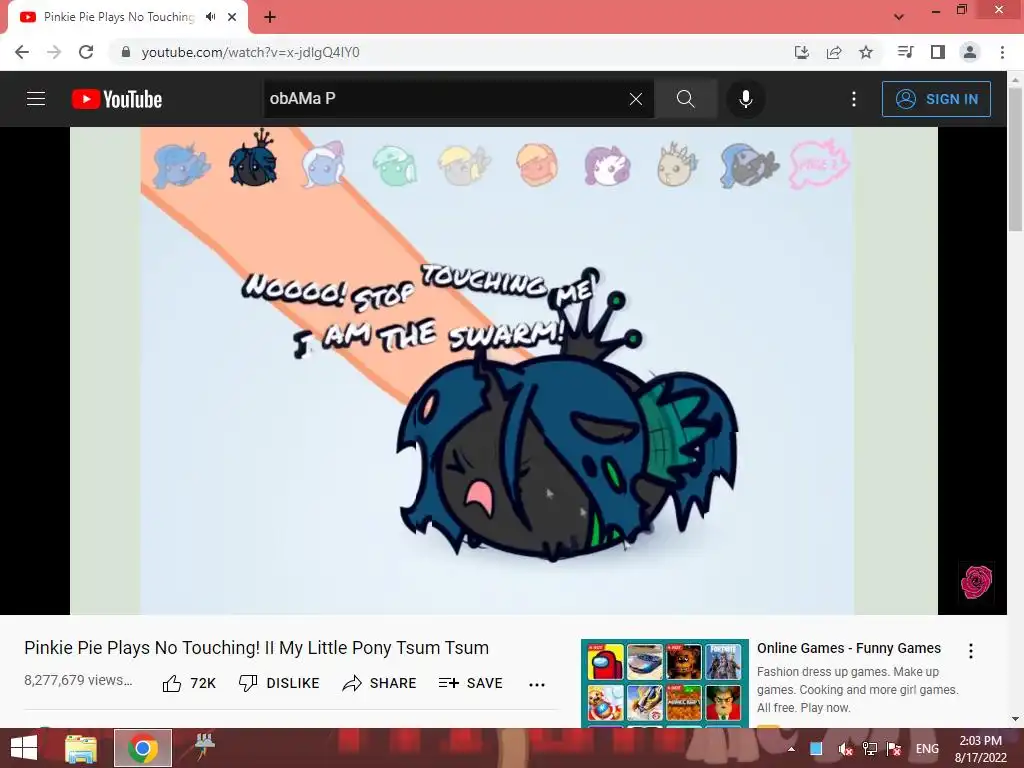Viewport: 1024px width, 768px height.
Task: Open Windows Start menu
Action: [24, 748]
